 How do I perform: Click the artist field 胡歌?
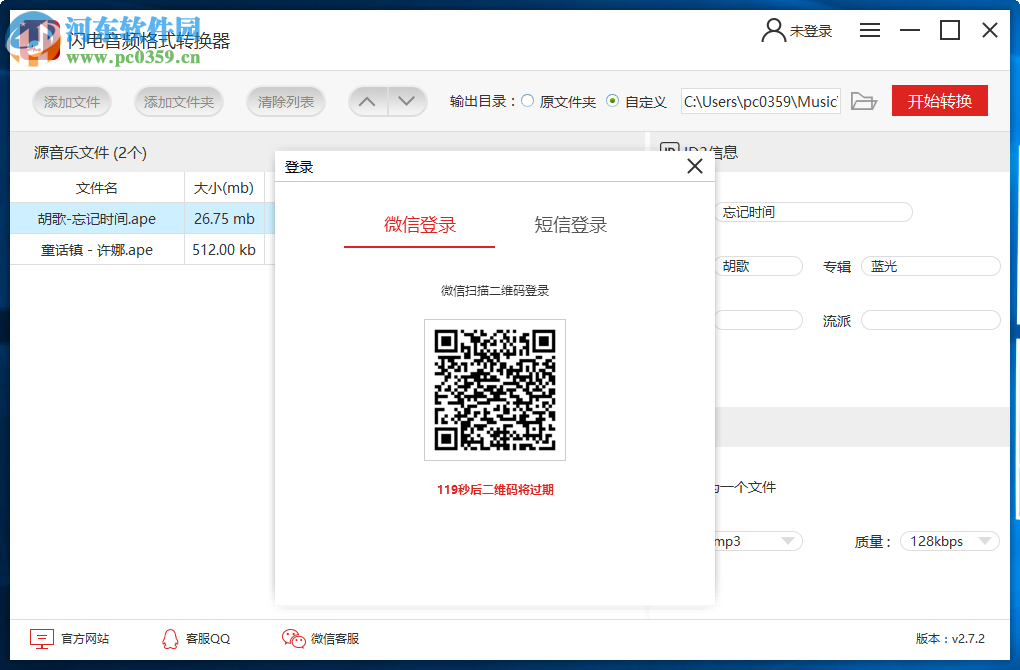(758, 266)
